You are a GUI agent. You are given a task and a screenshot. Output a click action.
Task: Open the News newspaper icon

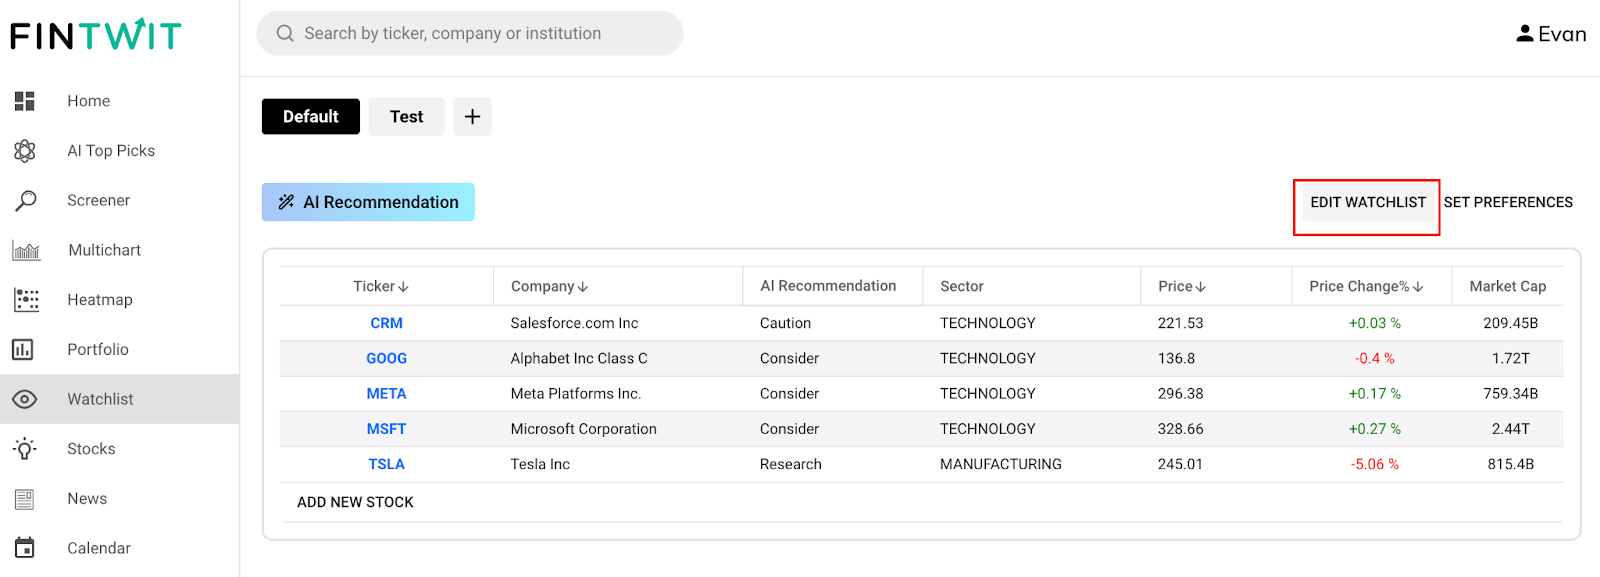click(x=25, y=499)
